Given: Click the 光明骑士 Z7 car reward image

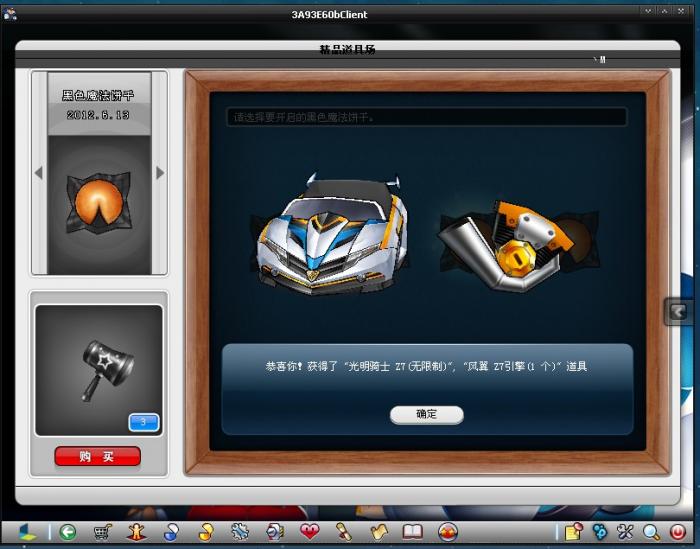Looking at the screenshot, I should [331, 233].
